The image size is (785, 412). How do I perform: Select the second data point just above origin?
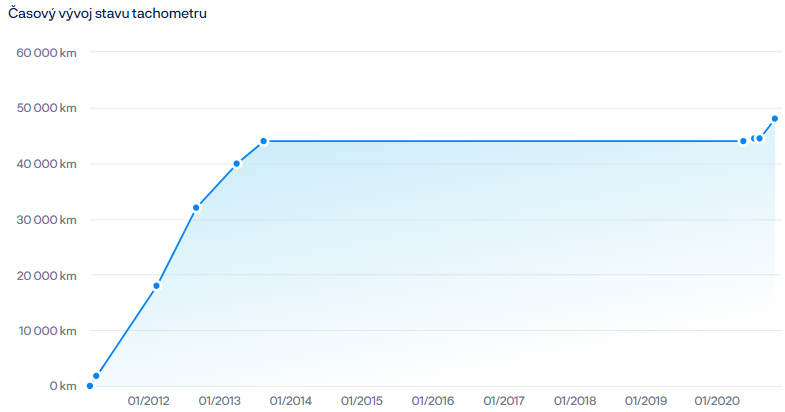click(x=96, y=376)
